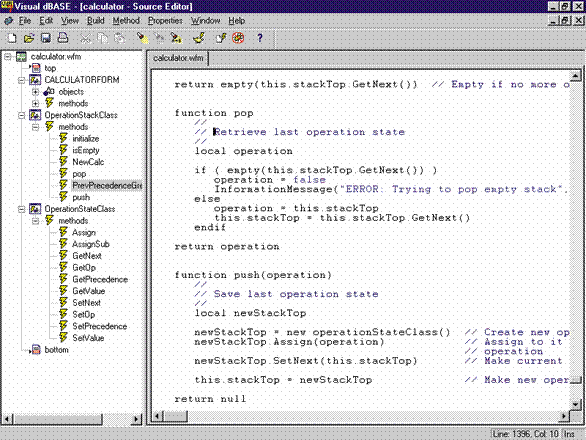The width and height of the screenshot is (586, 440).
Task: Select the isEmpty method in tree
Action: (86, 150)
